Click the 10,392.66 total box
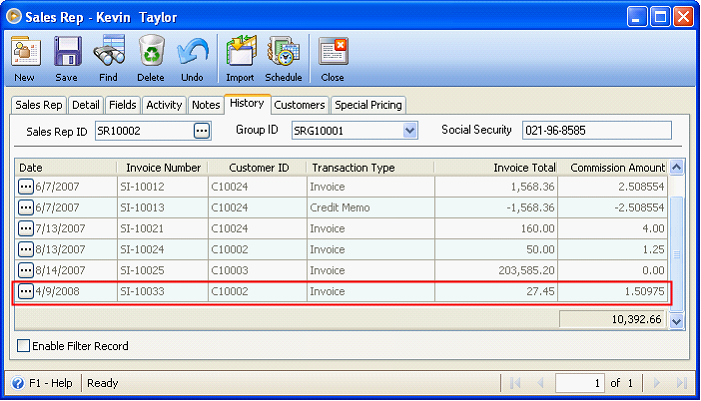This screenshot has height=401, width=701. click(x=612, y=319)
